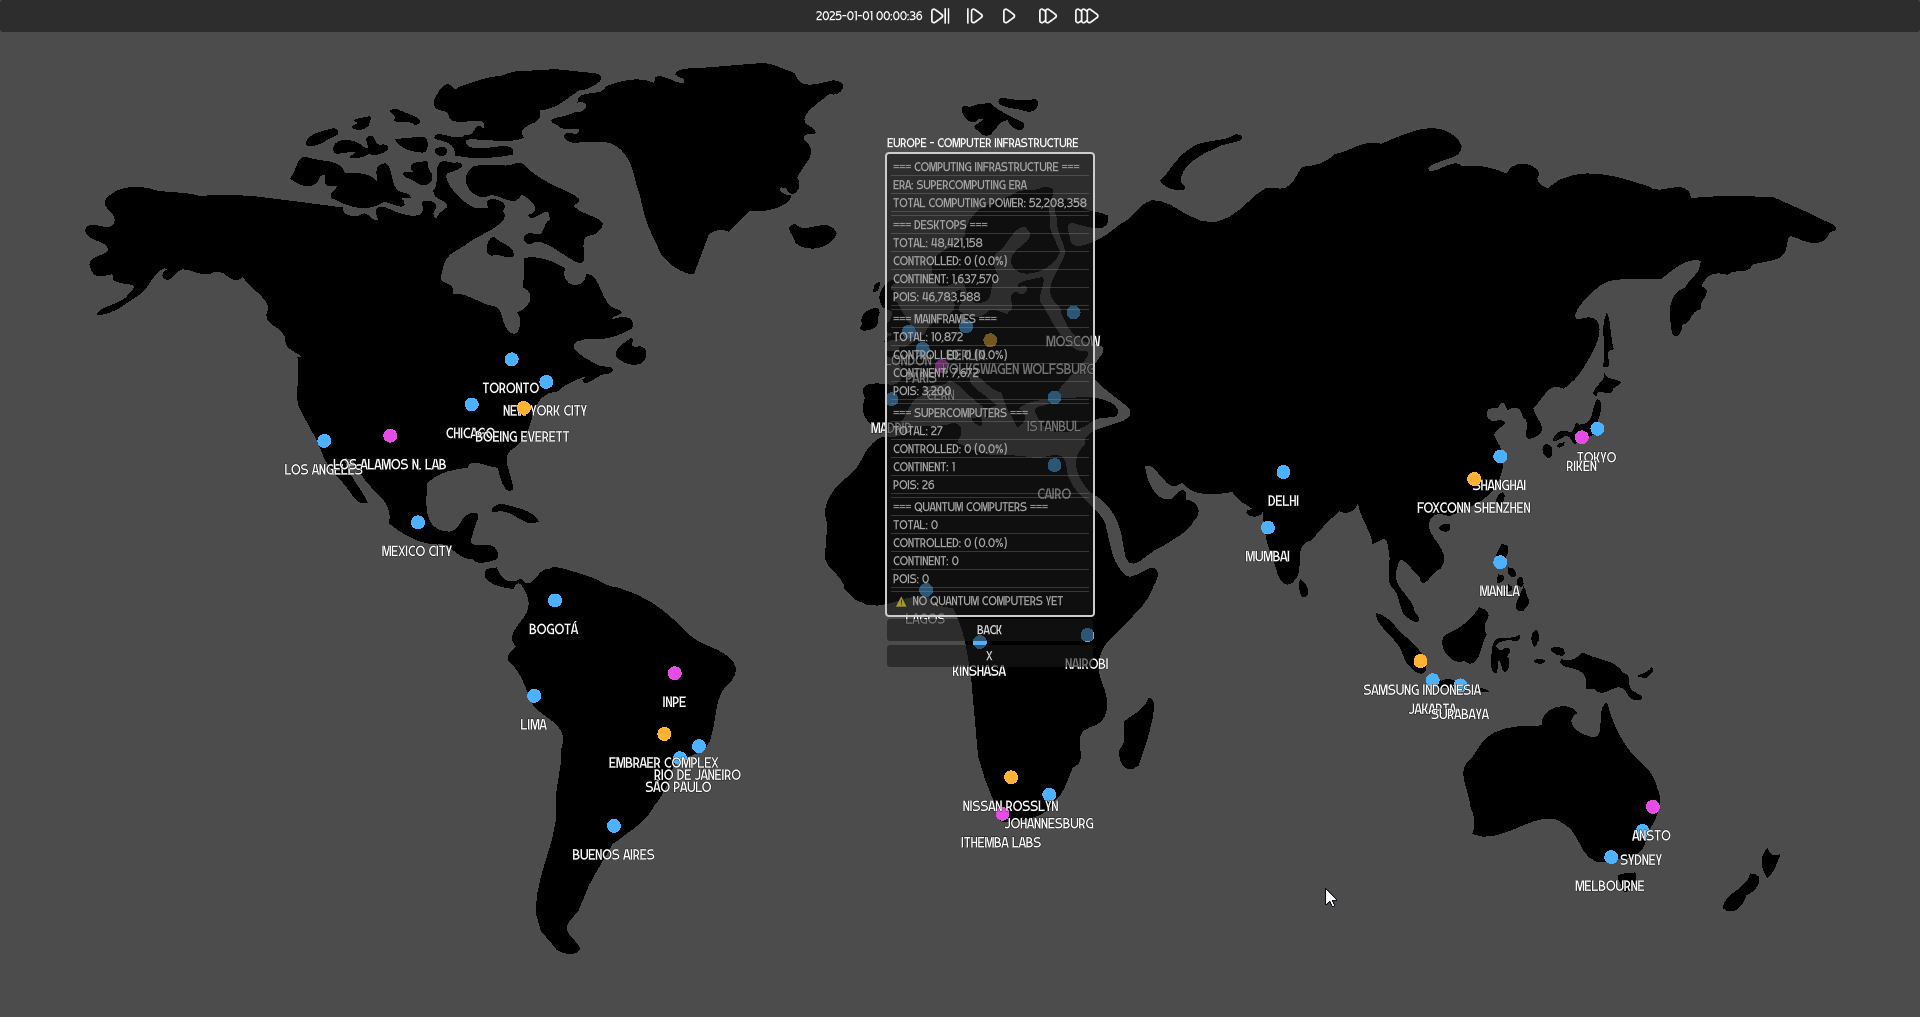Select the blue Delhi city dot
Screen dimensions: 1920x1017
[1284, 472]
